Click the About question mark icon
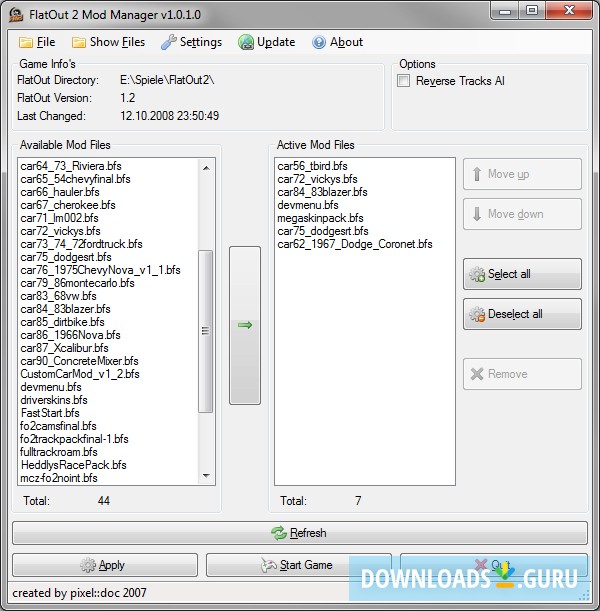The height and width of the screenshot is (611, 600). click(x=319, y=42)
